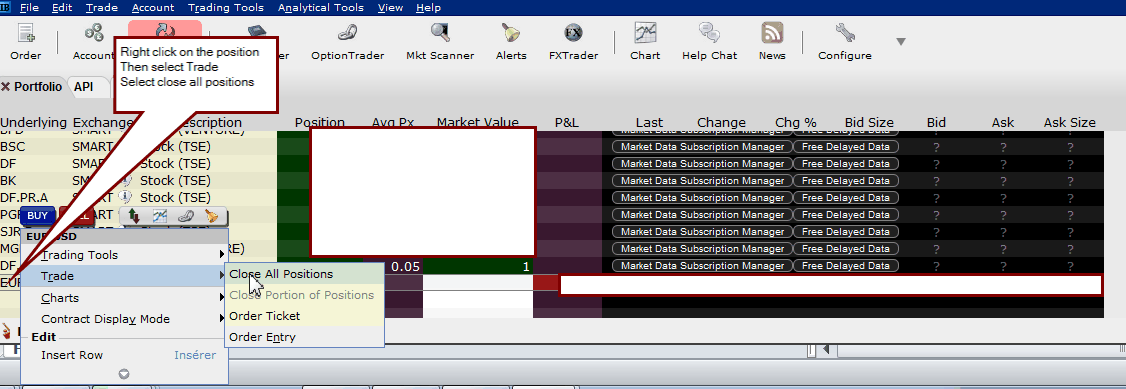This screenshot has width=1126, height=389.
Task: Click the option chain icon in quick toolbar
Action: pos(186,215)
